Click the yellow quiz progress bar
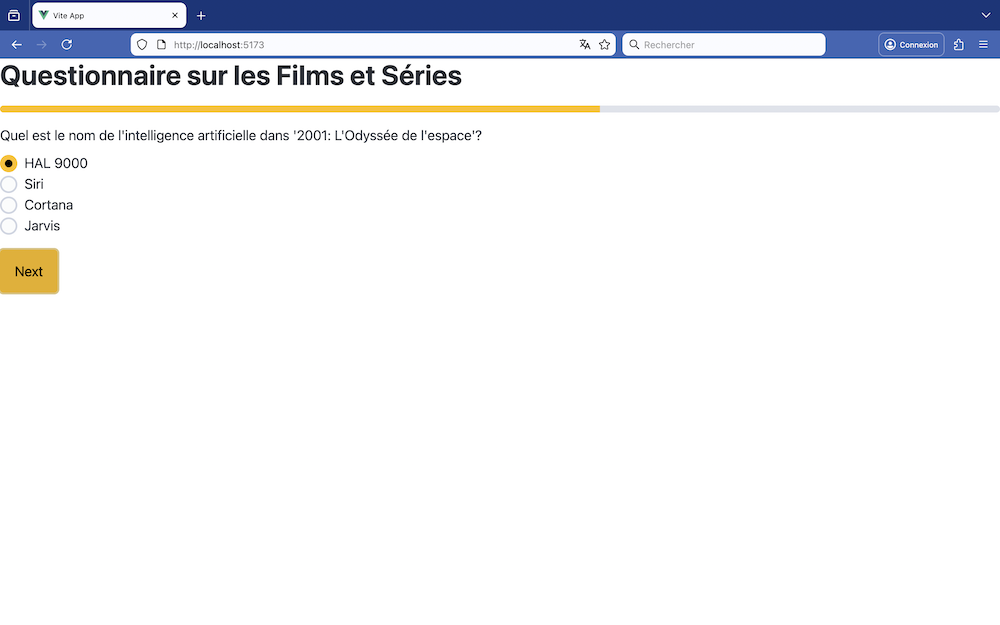The image size is (1000, 625). point(300,109)
